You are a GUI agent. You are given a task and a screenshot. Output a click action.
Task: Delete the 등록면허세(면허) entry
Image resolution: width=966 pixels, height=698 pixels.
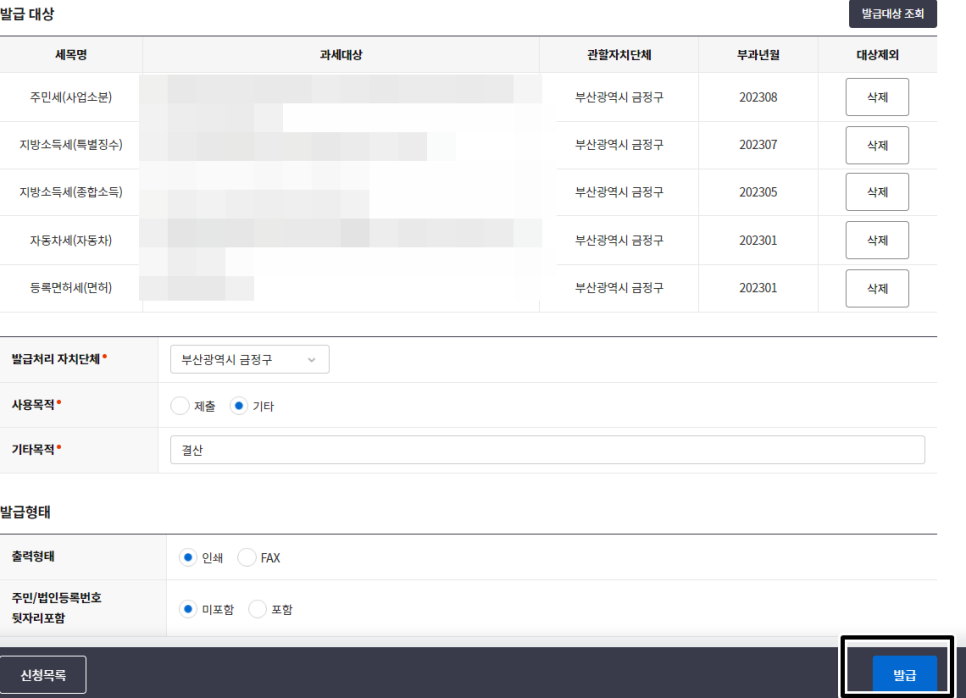pyautogui.click(x=876, y=288)
